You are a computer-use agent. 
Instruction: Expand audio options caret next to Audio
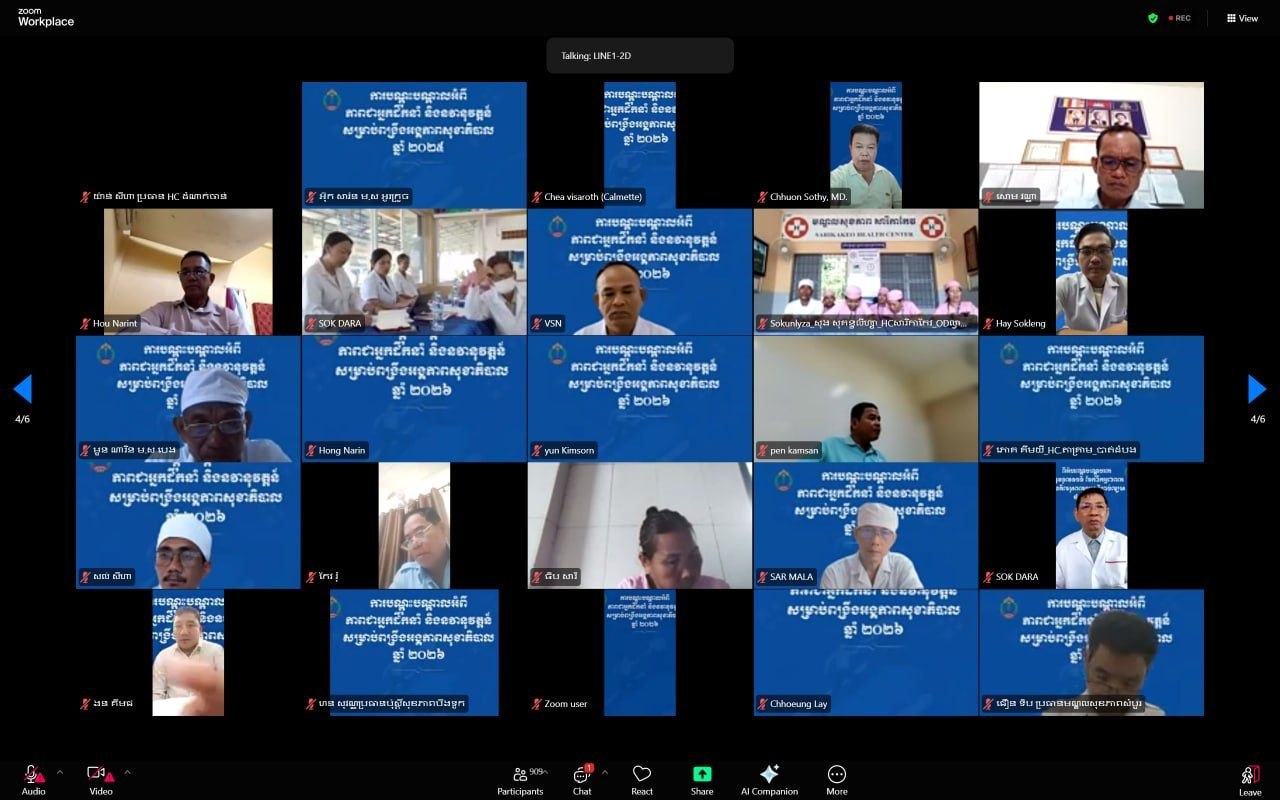(59, 772)
